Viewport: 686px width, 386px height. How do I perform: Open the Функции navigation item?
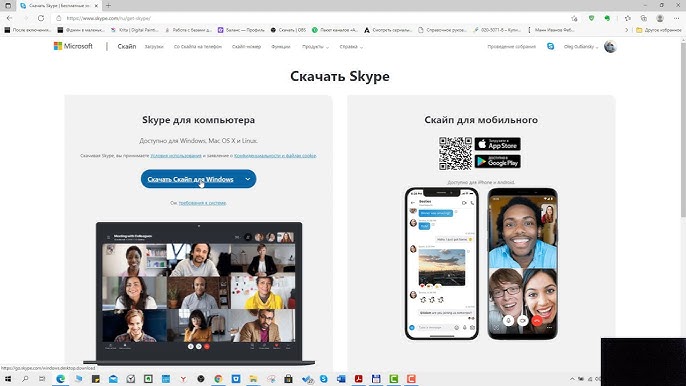click(280, 46)
